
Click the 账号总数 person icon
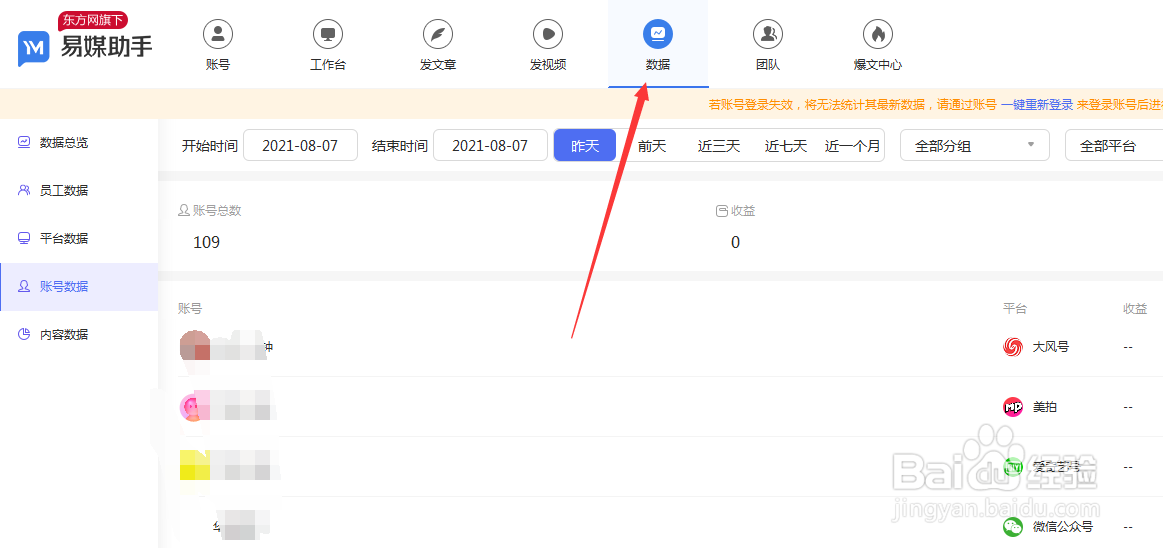coord(183,211)
